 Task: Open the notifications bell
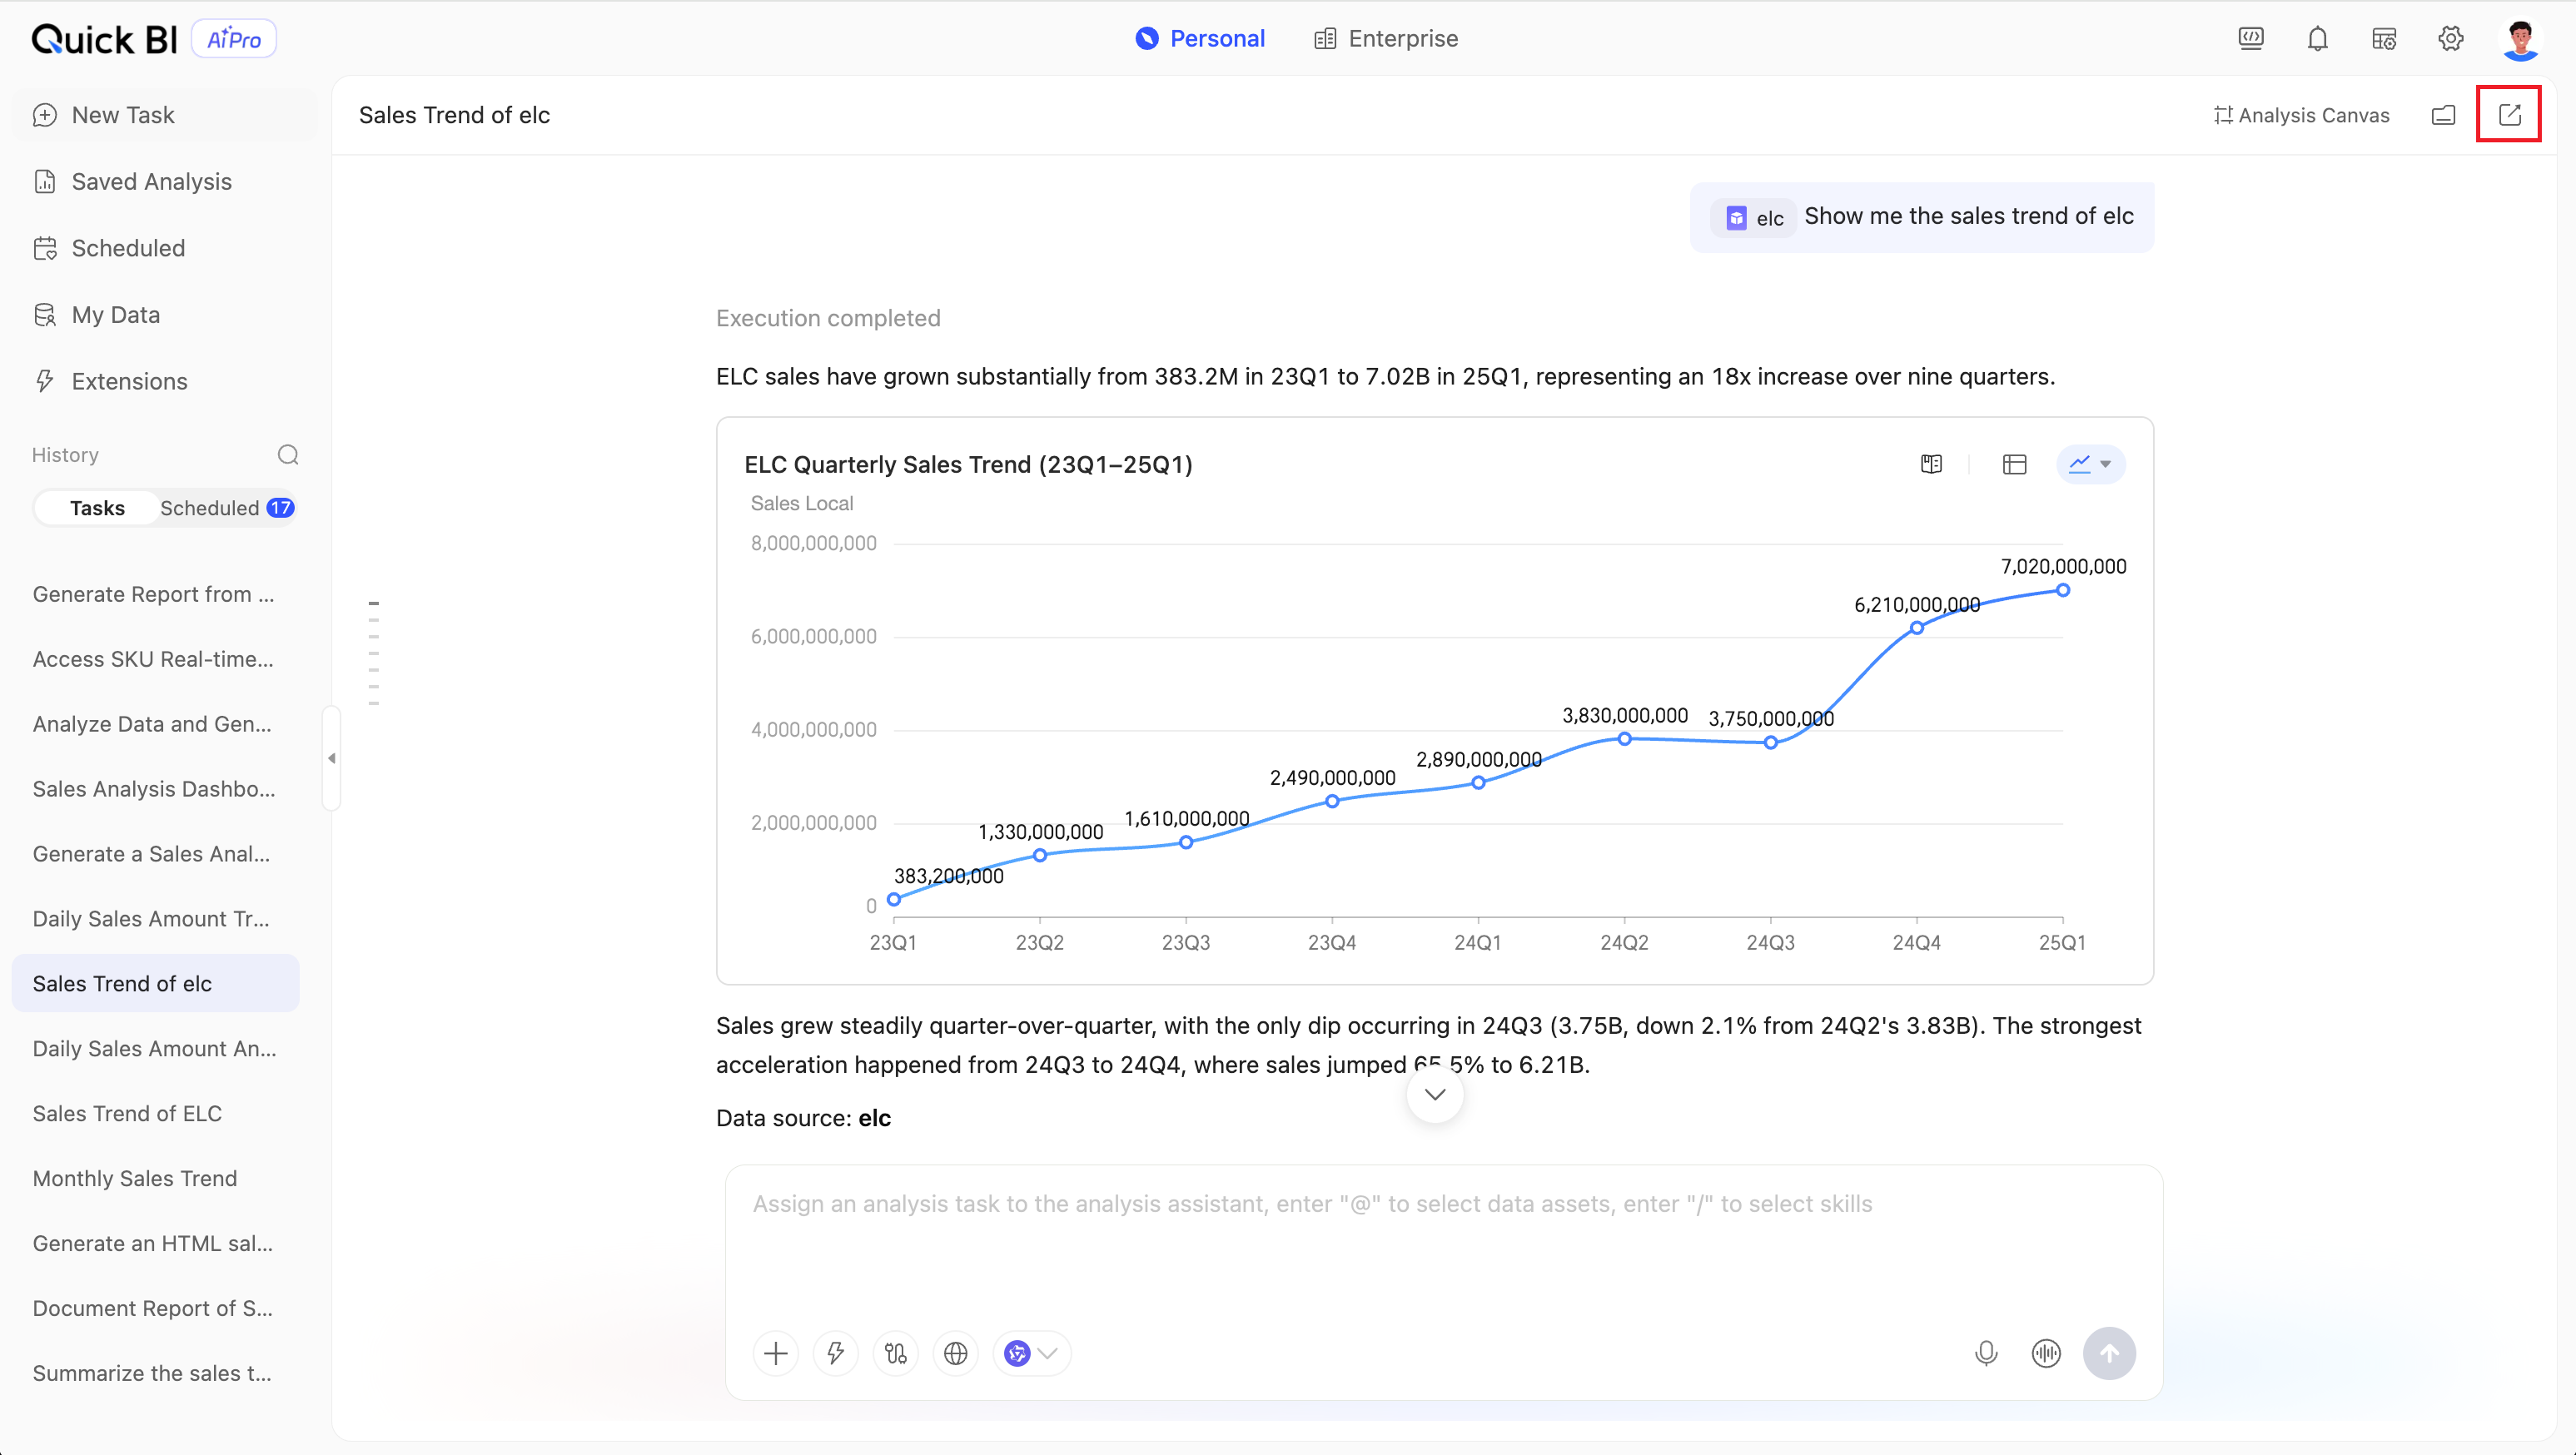(2317, 39)
